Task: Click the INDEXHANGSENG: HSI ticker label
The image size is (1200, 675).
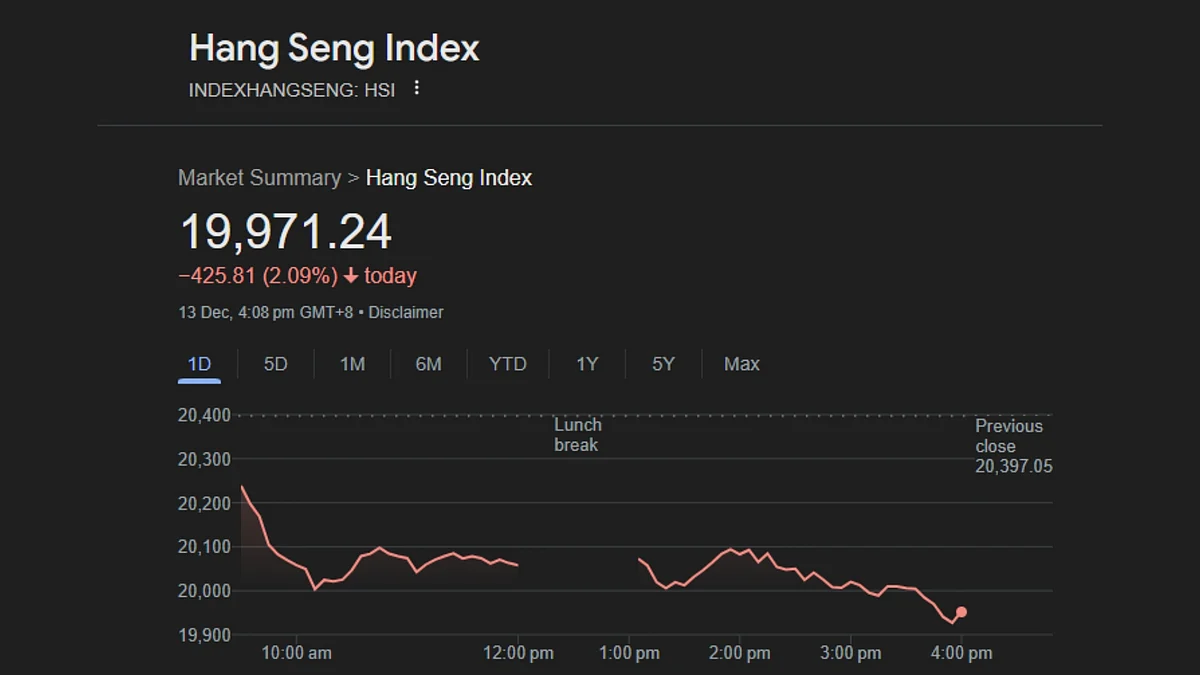Action: coord(292,90)
